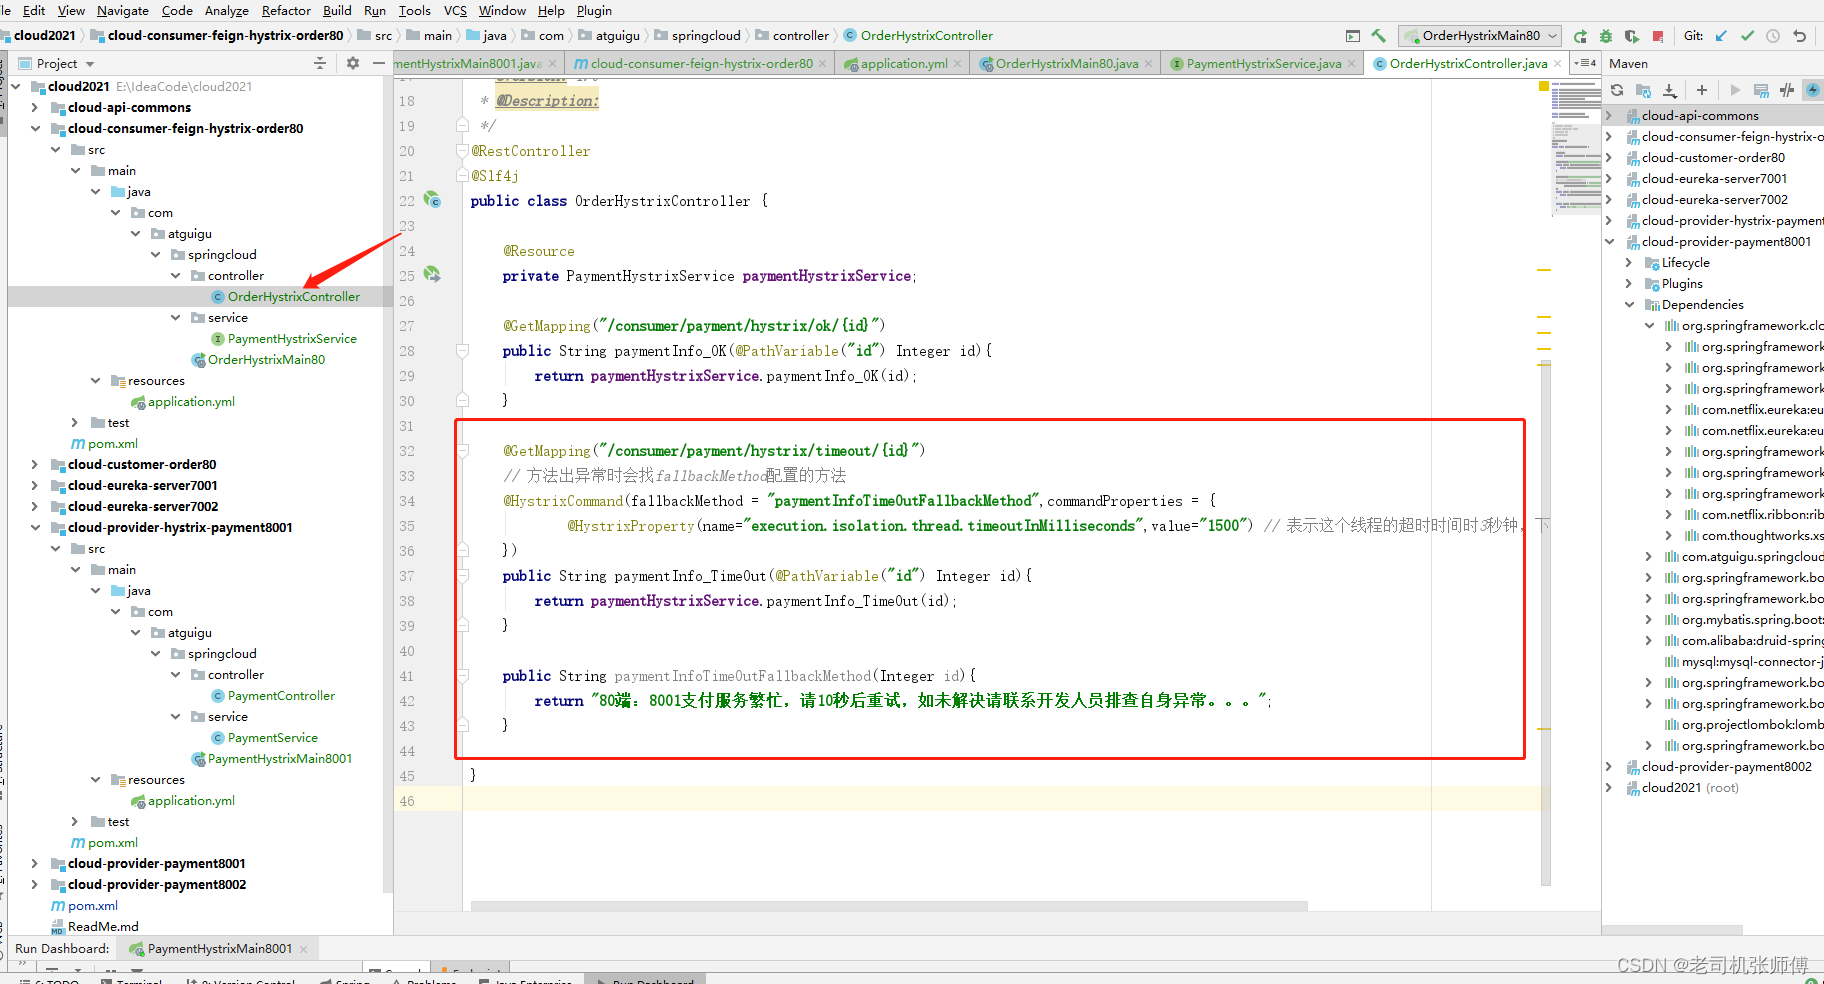1824x984 pixels.
Task: Click the yellow inspection indicator above the editor scrollbar
Action: pyautogui.click(x=1544, y=87)
